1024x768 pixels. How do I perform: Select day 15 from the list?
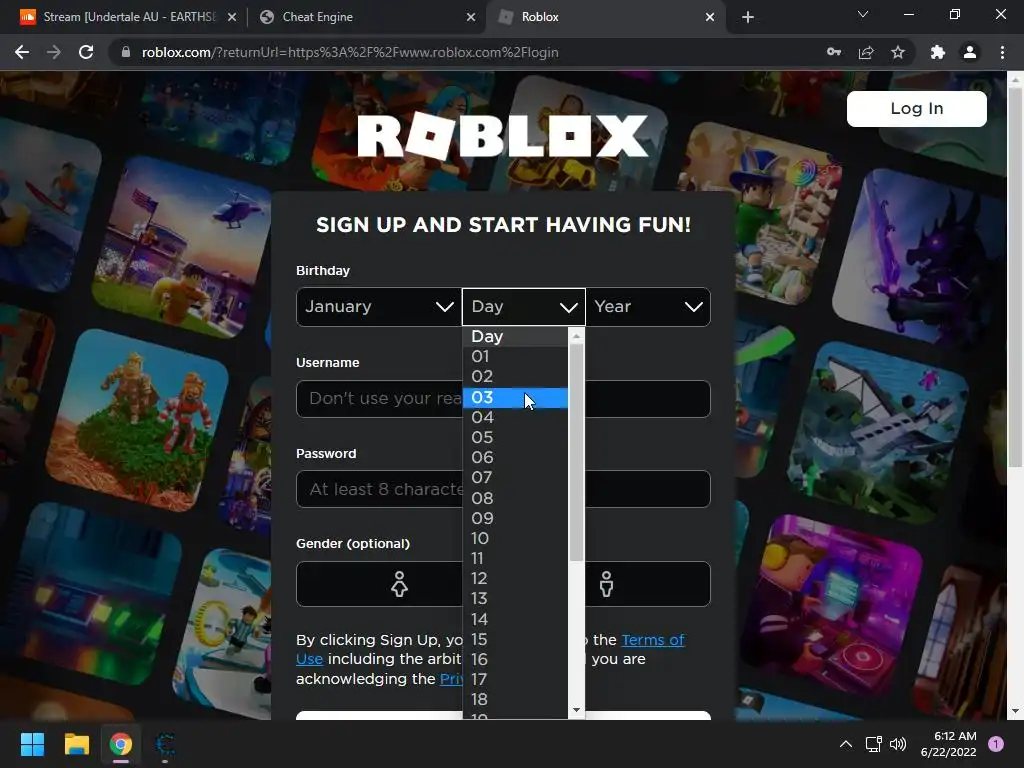[515, 639]
